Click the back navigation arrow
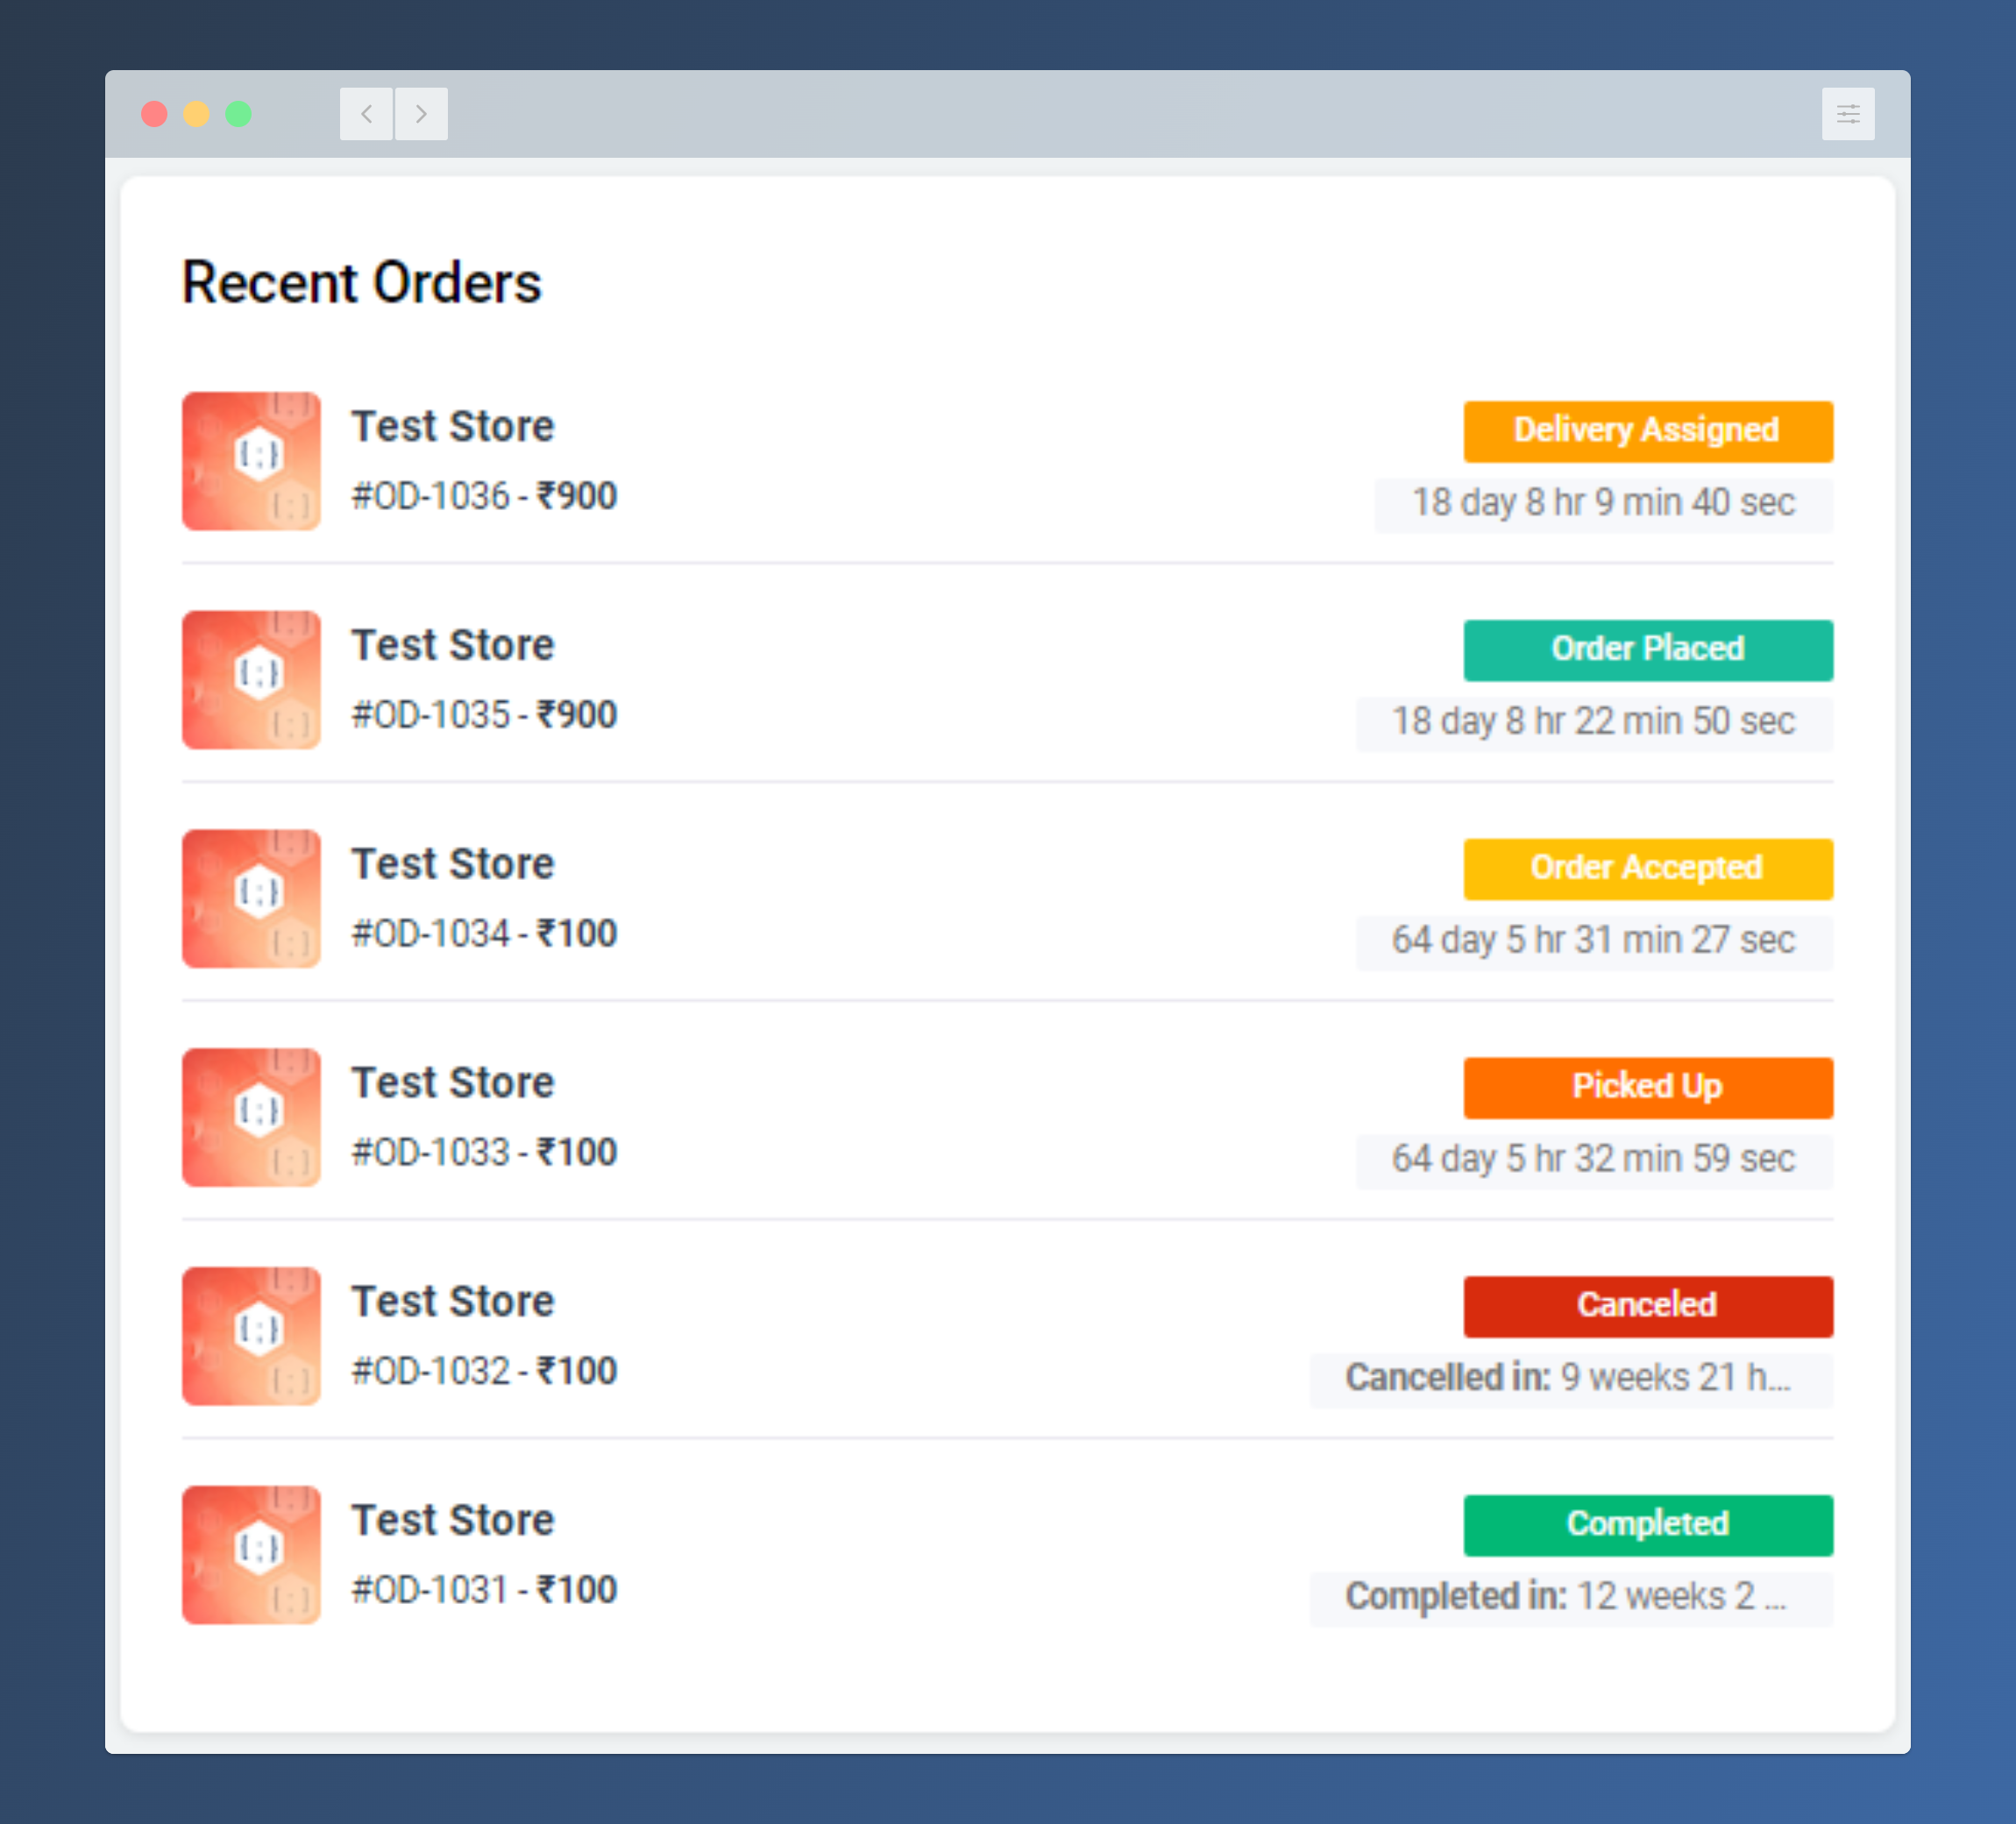 pyautogui.click(x=366, y=114)
